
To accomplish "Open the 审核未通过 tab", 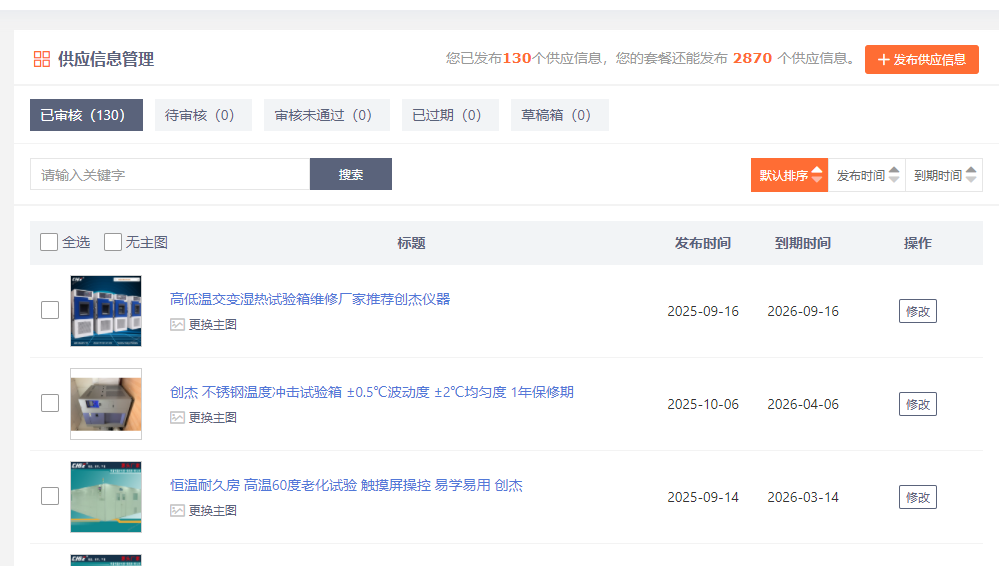I will coord(323,115).
